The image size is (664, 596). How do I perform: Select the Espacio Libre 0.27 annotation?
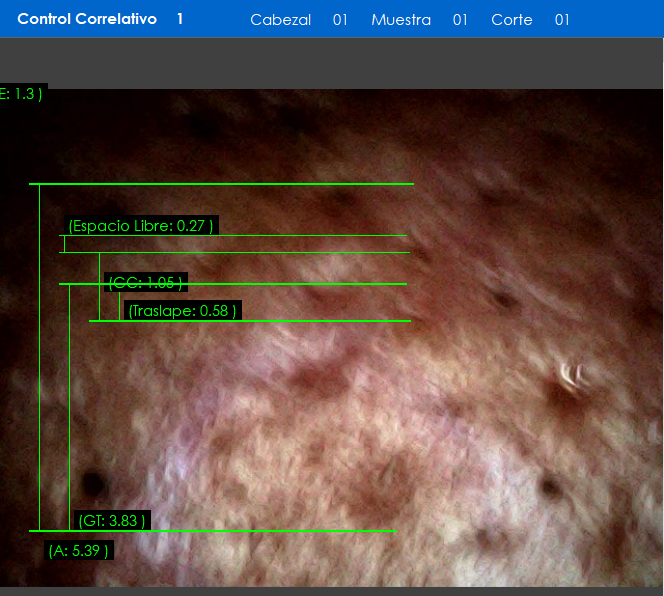[140, 226]
